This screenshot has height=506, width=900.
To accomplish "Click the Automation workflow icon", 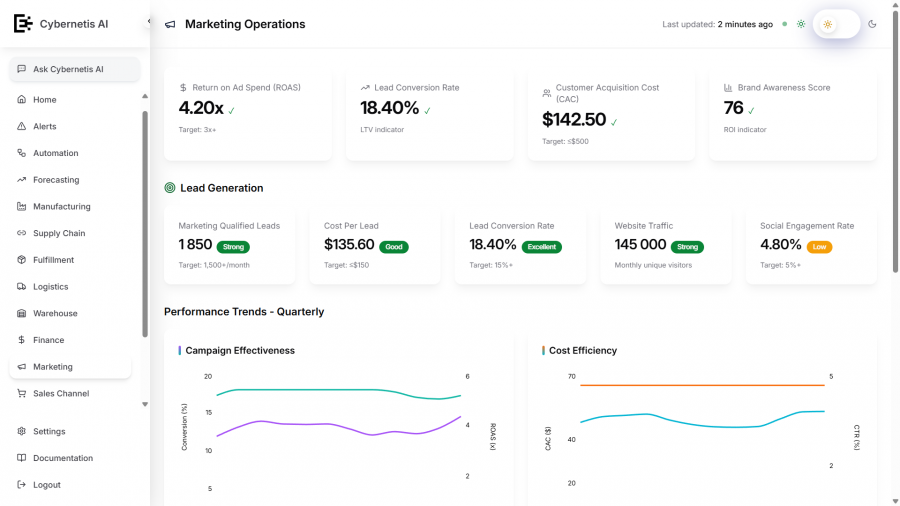I will point(22,153).
